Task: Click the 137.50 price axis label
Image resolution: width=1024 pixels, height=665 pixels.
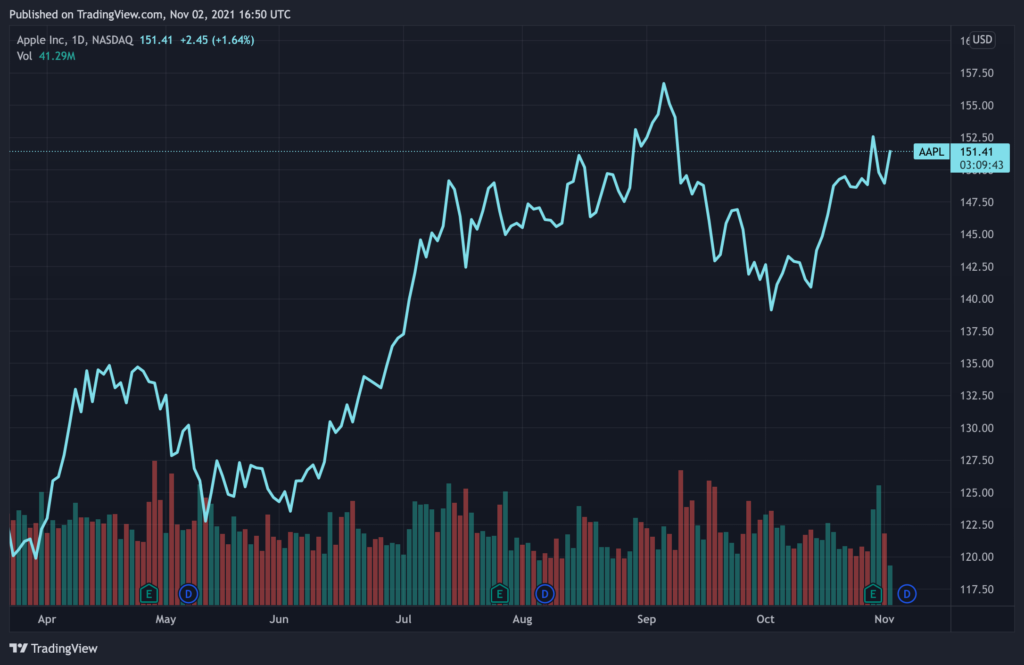Action: point(976,331)
